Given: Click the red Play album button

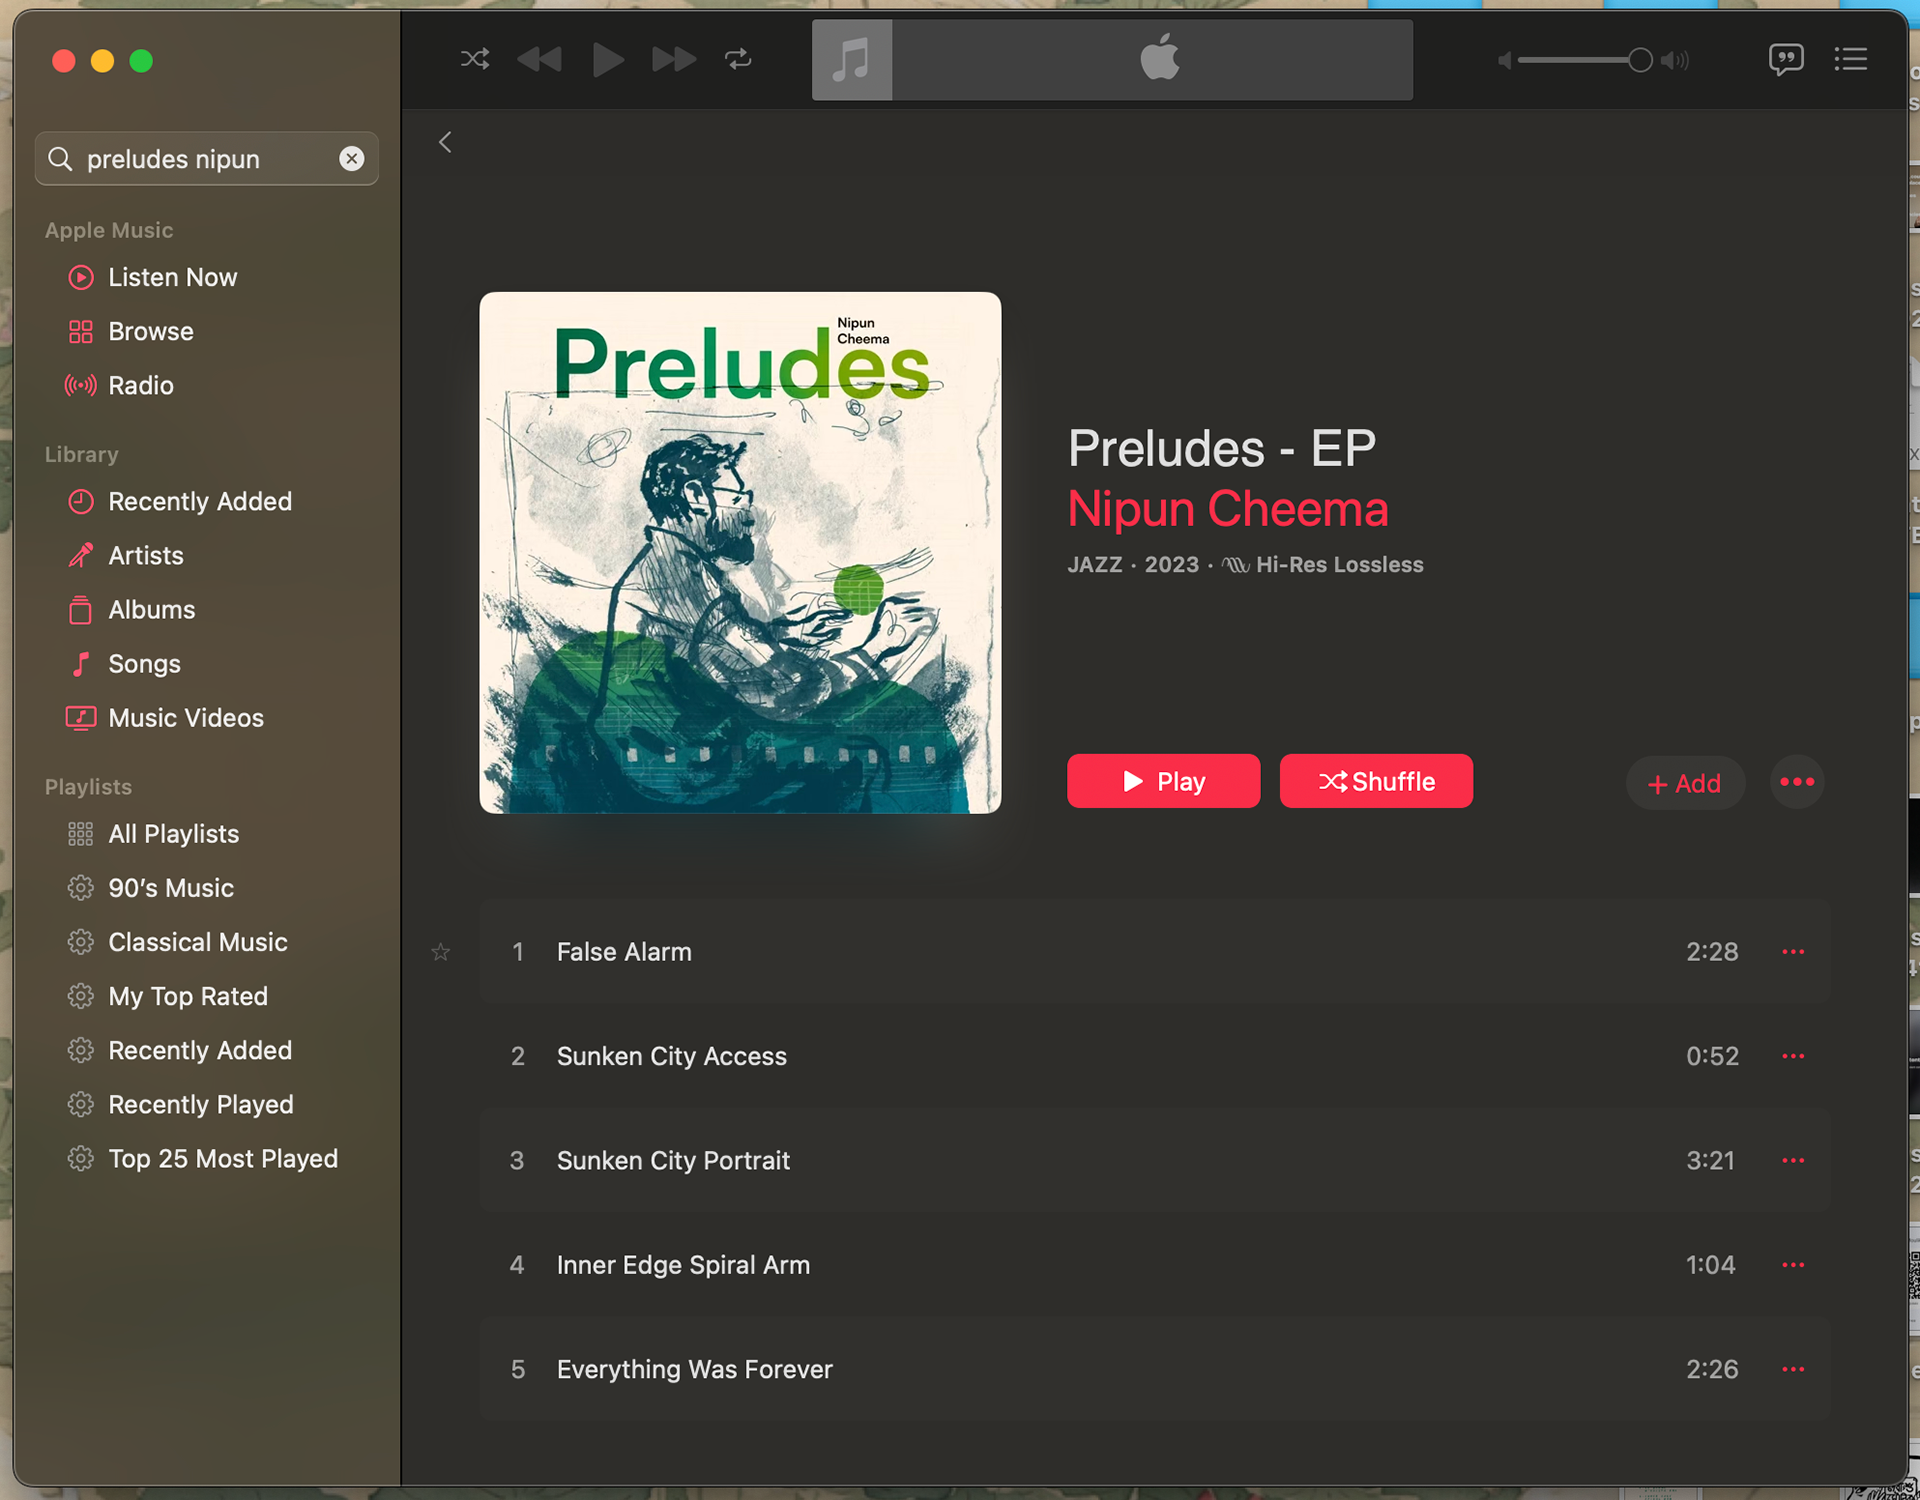Looking at the screenshot, I should pos(1163,781).
